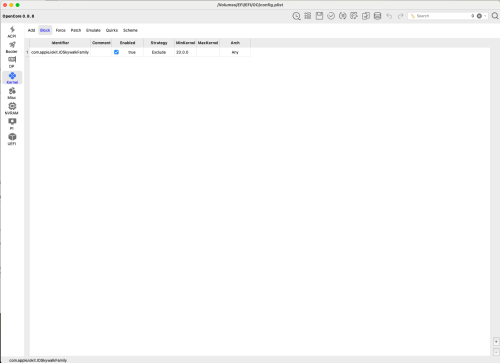Viewport: 500px width, 363px height.
Task: Click the lower minus button at bottom right
Action: point(496,352)
